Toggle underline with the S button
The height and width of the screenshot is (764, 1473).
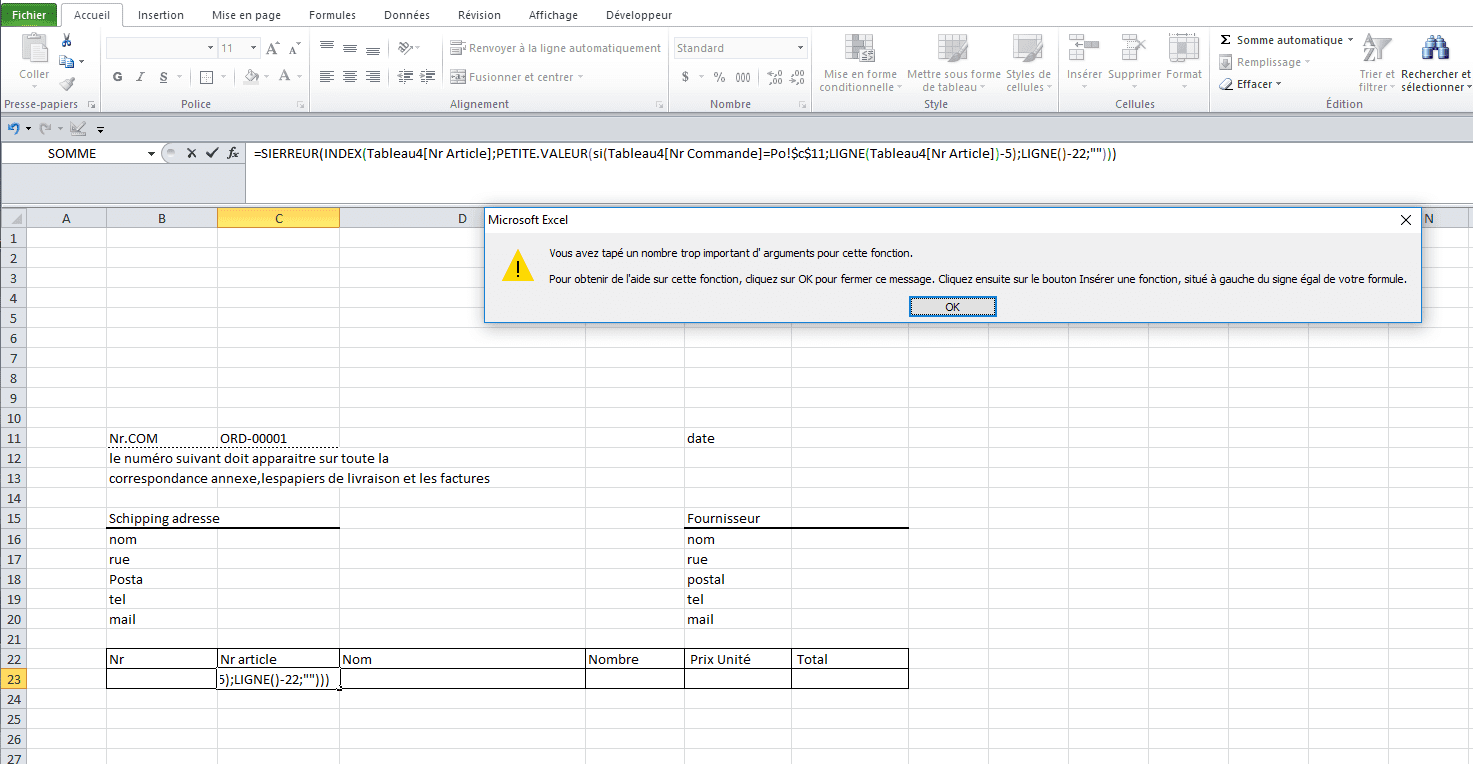(159, 77)
